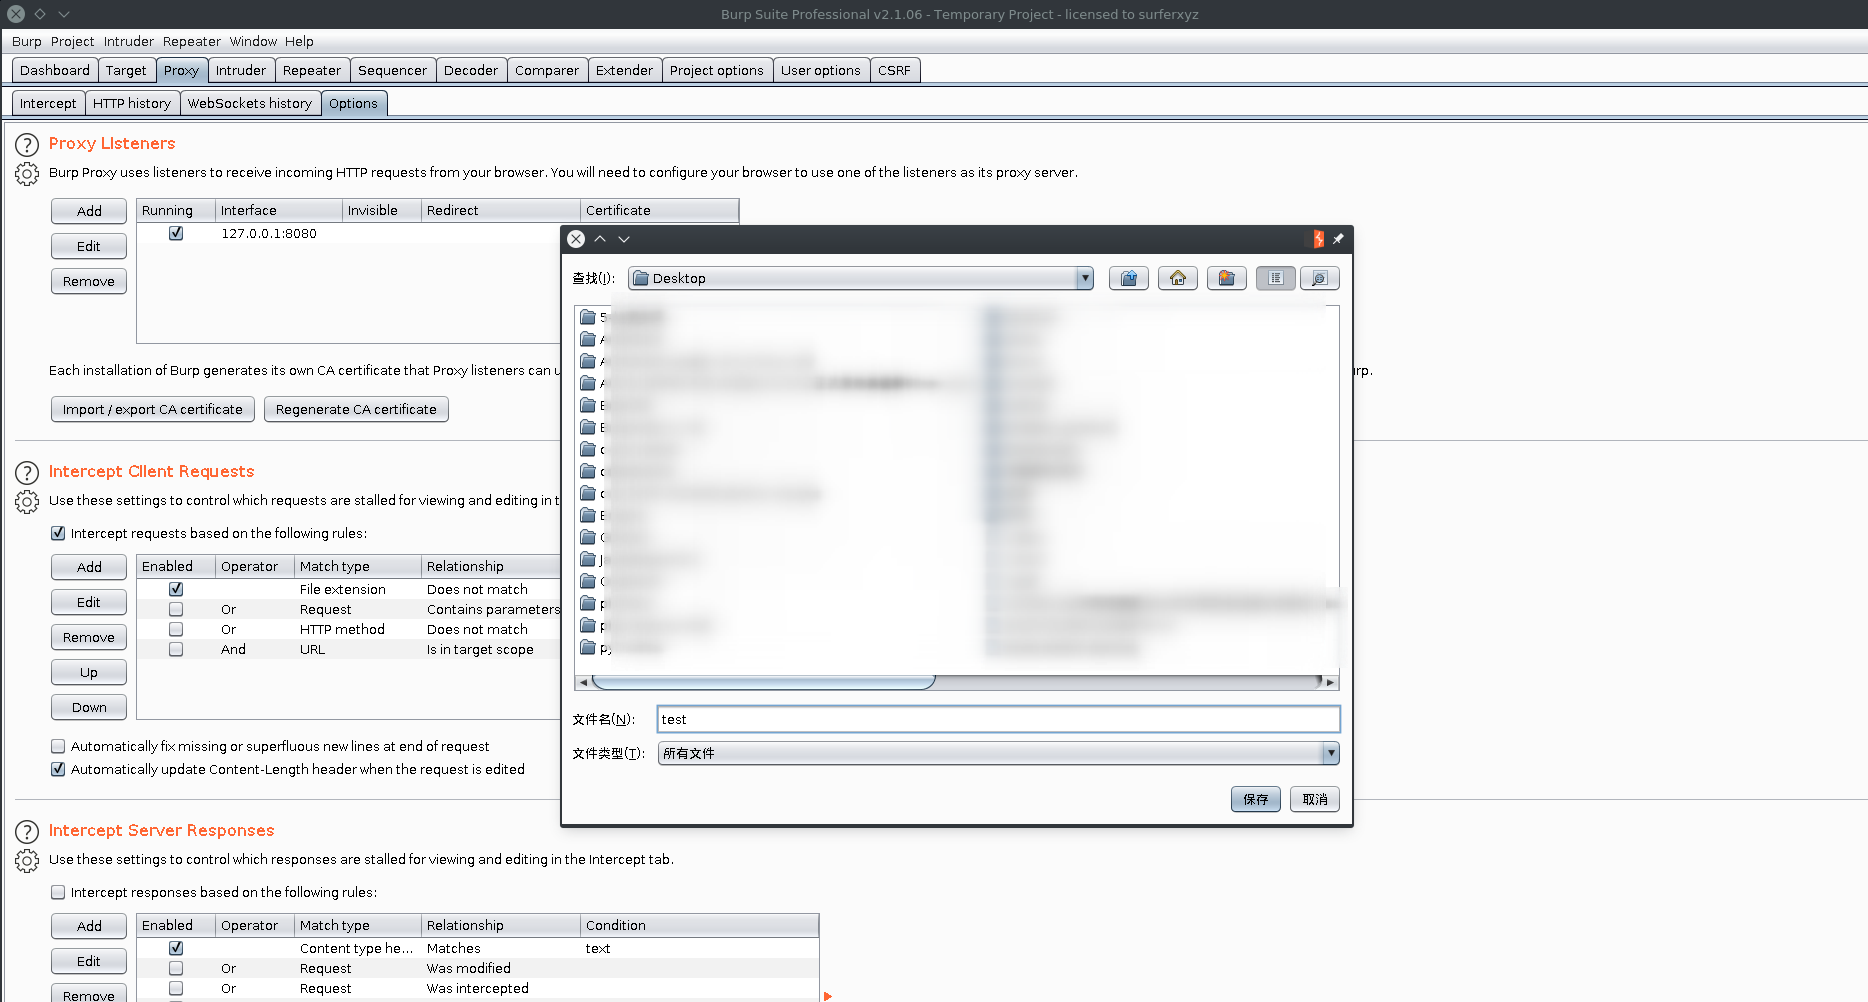Click Up button for client request rules
This screenshot has width=1868, height=1002.
pyautogui.click(x=89, y=672)
